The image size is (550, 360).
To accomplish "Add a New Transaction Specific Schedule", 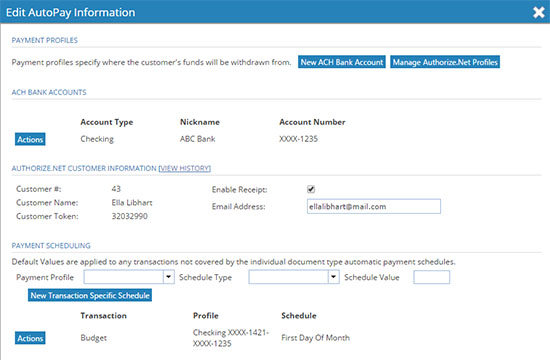I will (x=90, y=295).
